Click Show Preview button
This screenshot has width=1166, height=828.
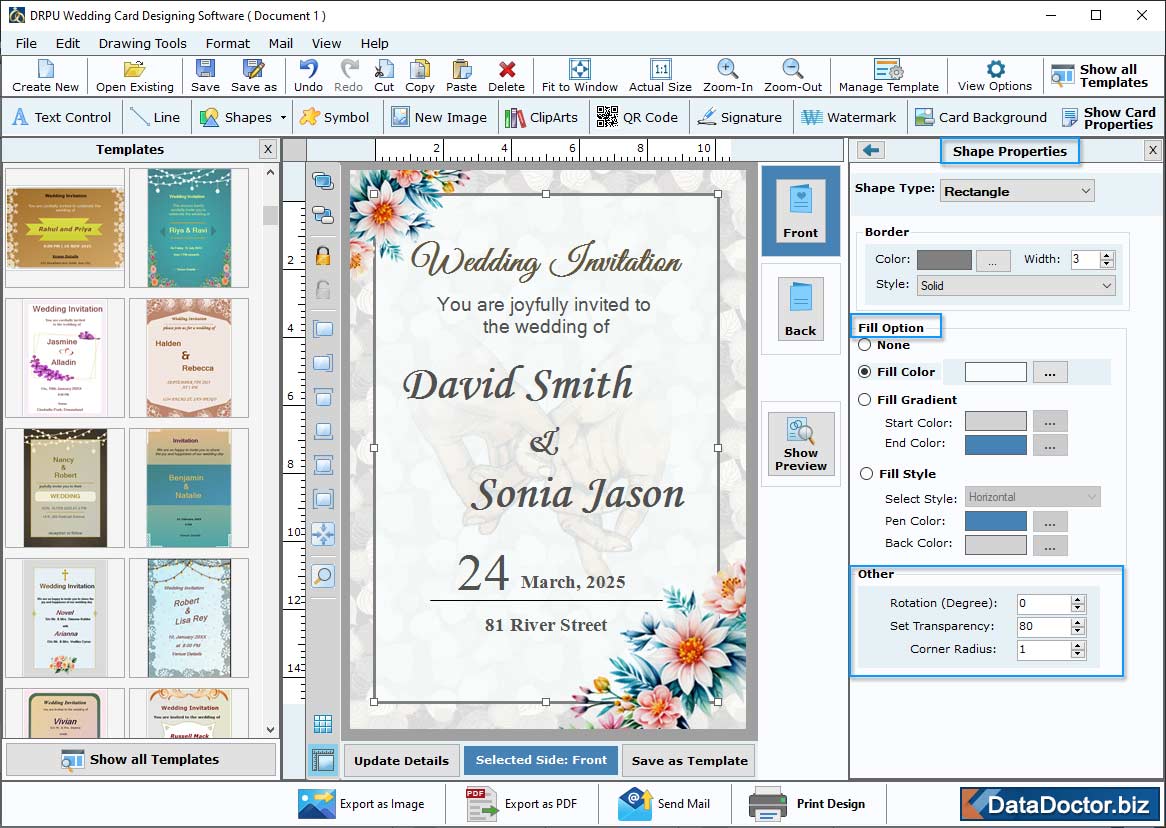(x=801, y=444)
